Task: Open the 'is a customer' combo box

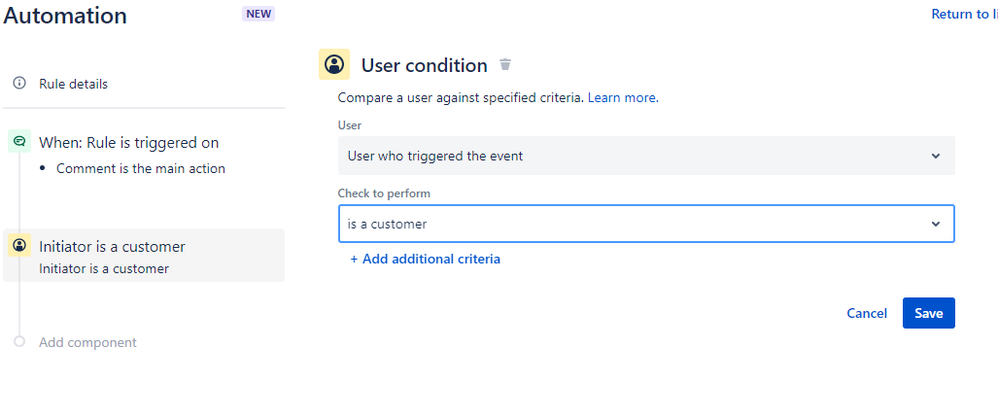Action: (x=646, y=224)
